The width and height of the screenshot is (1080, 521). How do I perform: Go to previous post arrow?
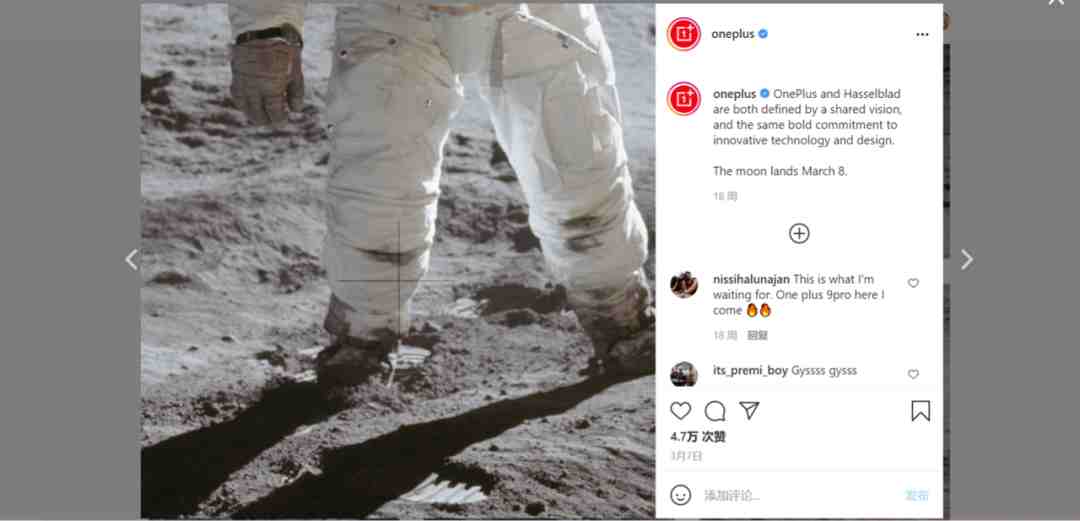tap(131, 260)
